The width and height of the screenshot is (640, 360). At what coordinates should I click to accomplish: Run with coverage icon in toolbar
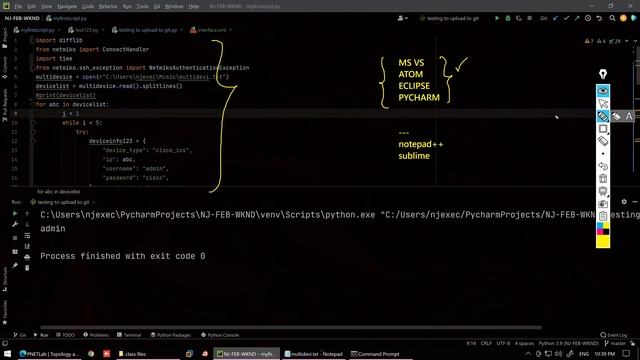[518, 18]
